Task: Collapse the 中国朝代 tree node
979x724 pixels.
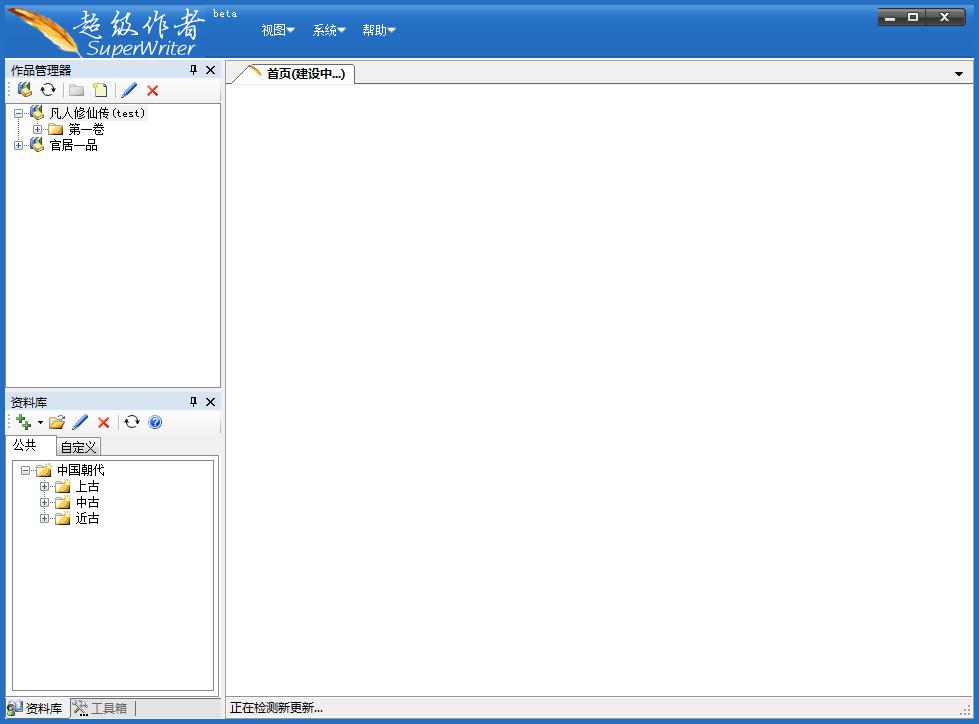Action: (25, 470)
